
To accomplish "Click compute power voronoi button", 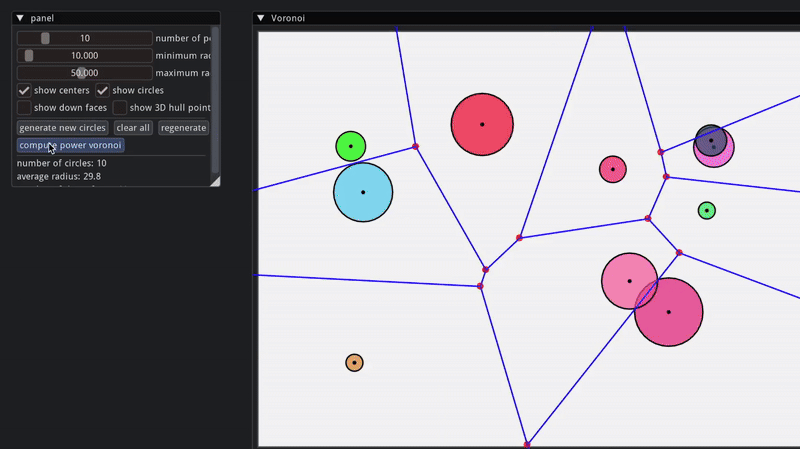I will pos(71,146).
